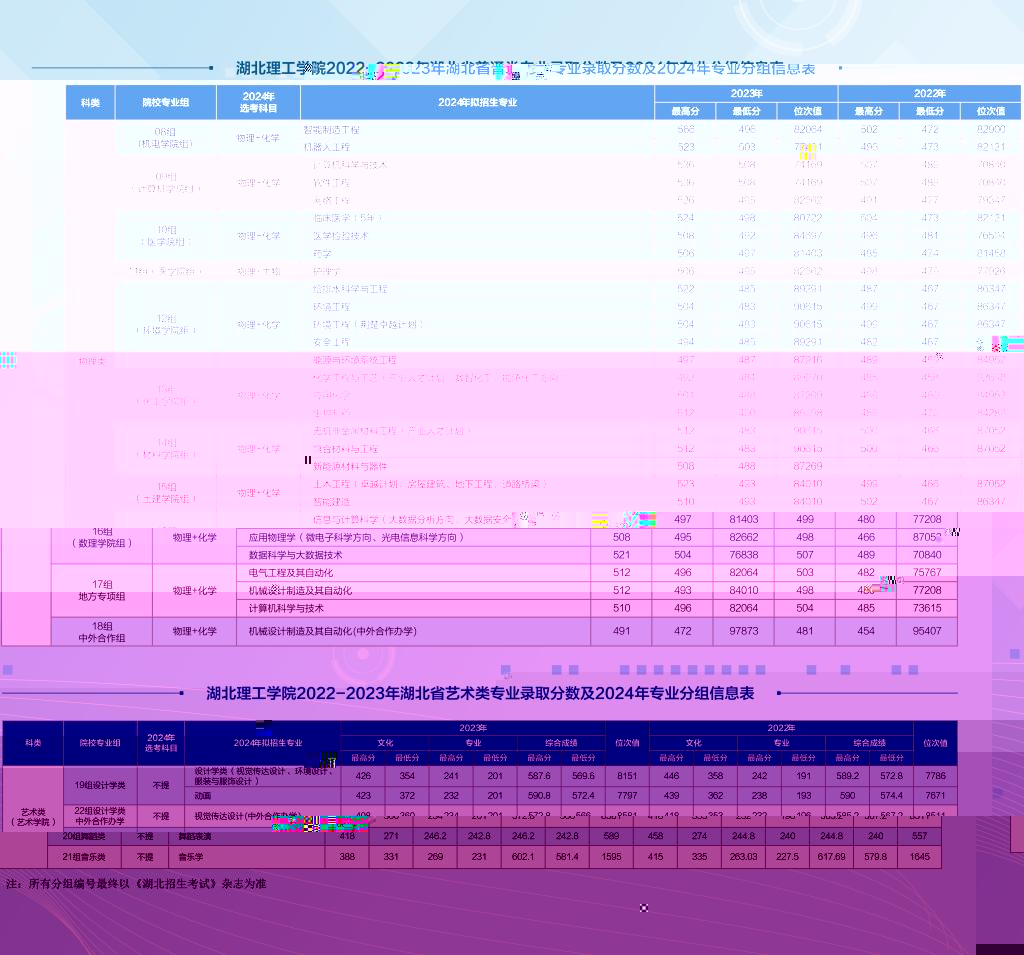Click the 21组音乐类 group cell
The width and height of the screenshot is (1024, 955).
pyautogui.click(x=84, y=857)
